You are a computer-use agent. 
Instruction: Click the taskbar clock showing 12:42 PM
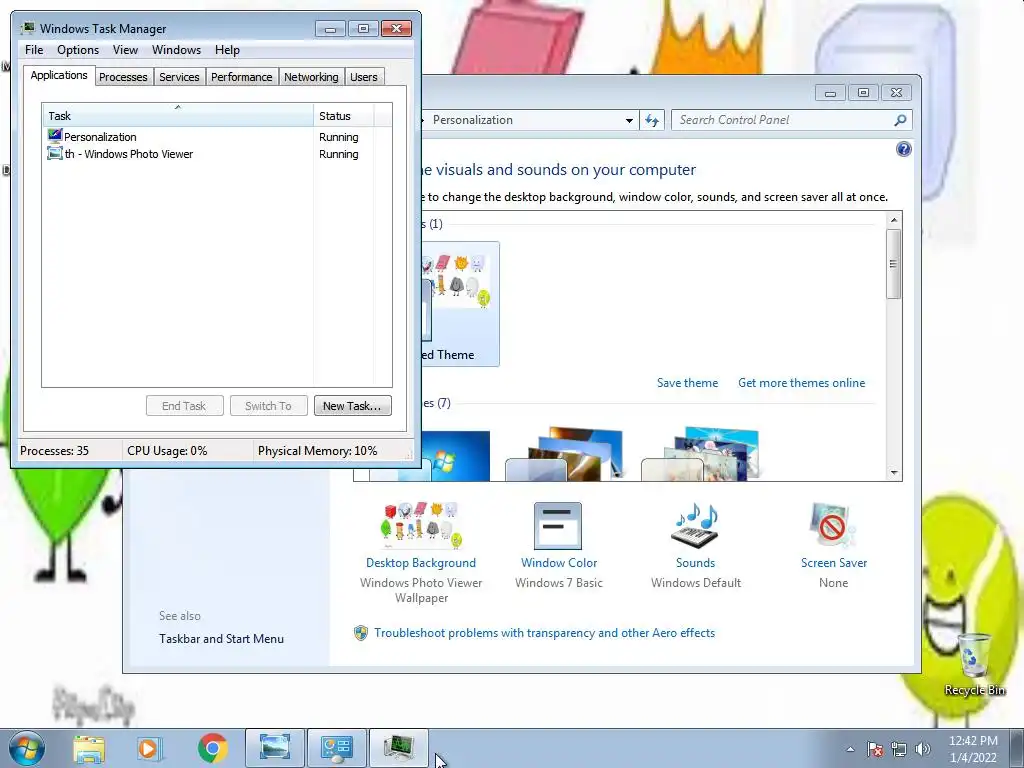point(973,749)
